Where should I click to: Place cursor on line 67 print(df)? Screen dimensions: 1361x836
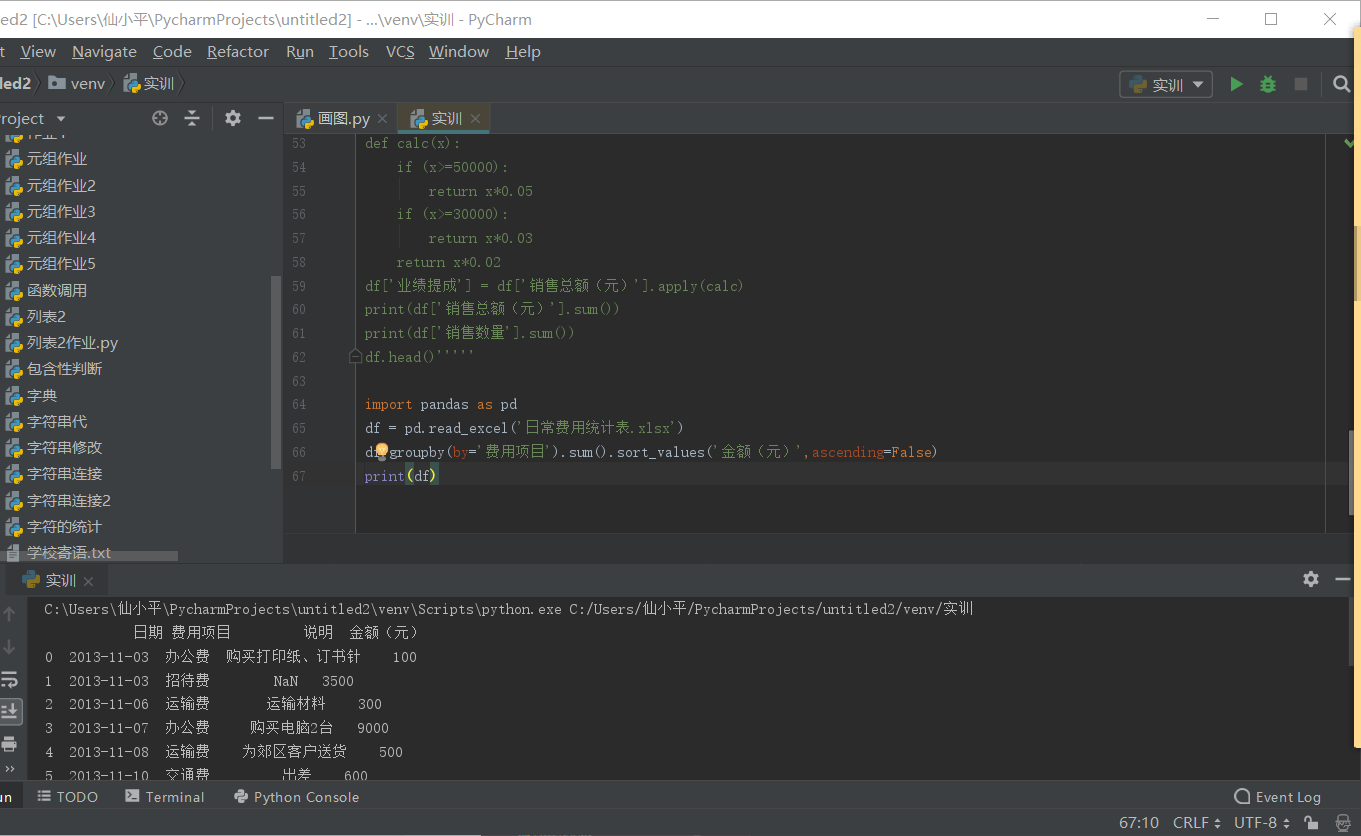pyautogui.click(x=401, y=476)
